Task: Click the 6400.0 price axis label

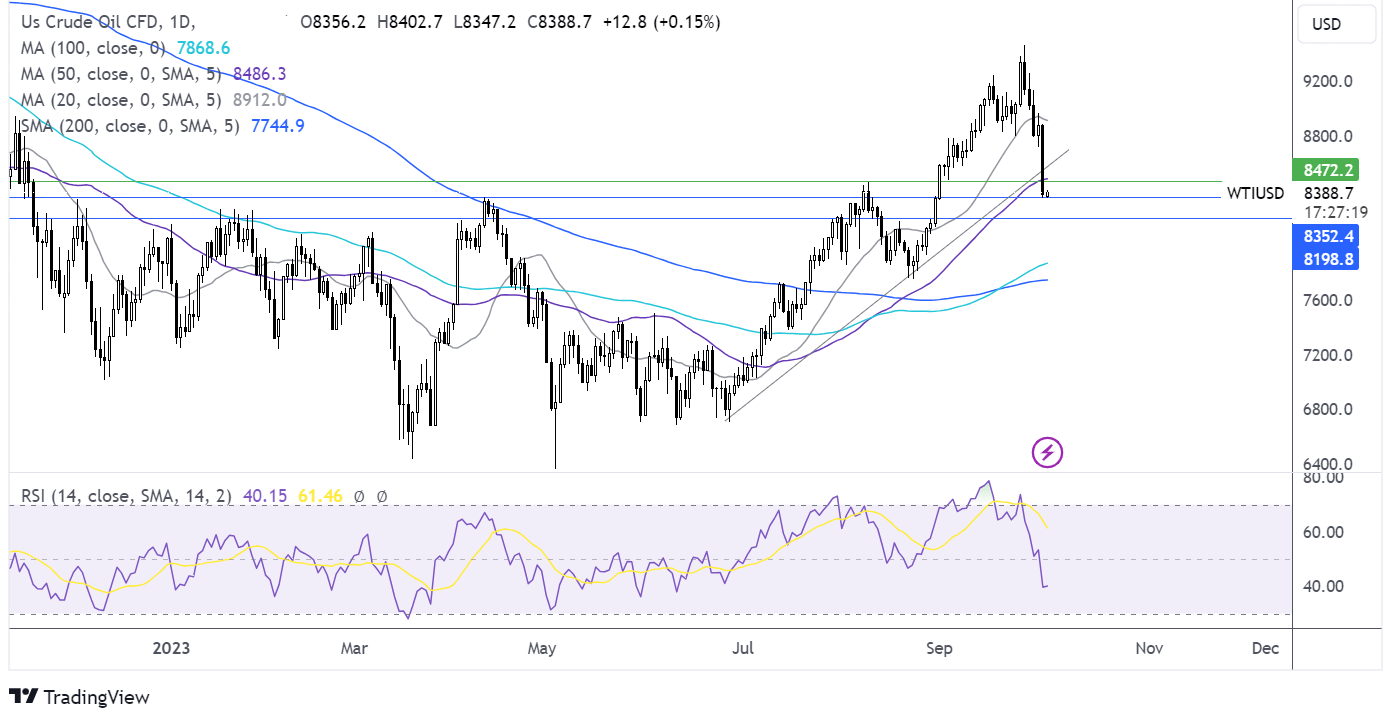Action: pos(1330,464)
